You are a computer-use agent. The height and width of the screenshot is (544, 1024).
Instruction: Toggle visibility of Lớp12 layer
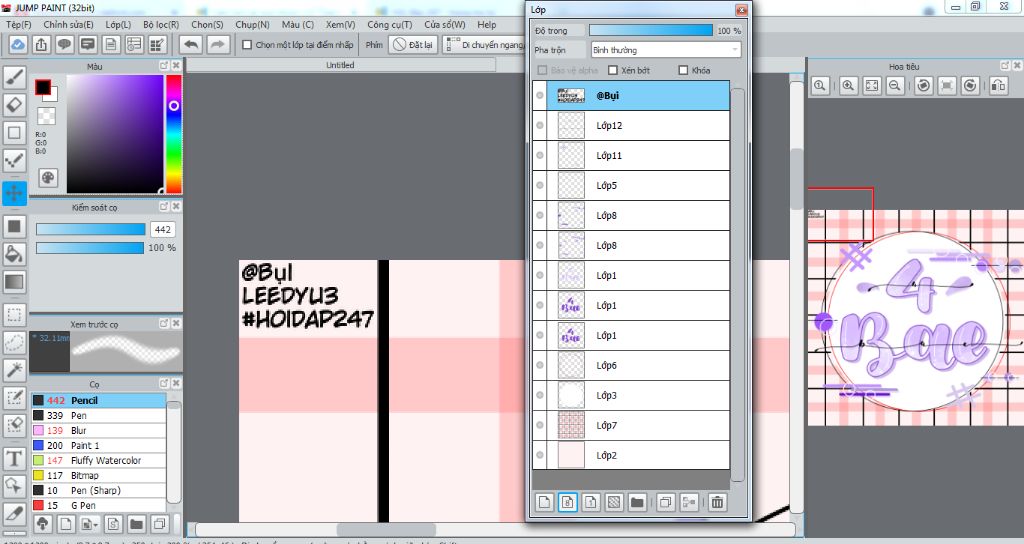[x=540, y=125]
